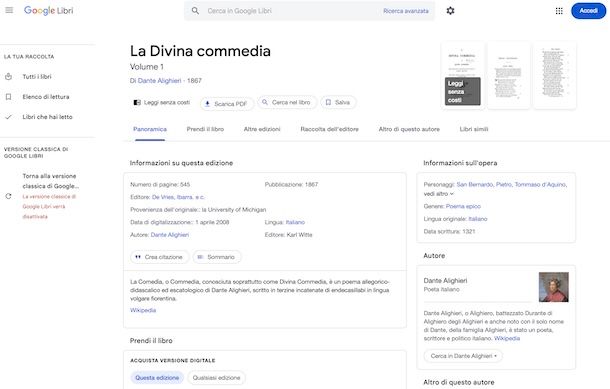Click Cerca nel libro button
Screen dimensions: 610x389
287,102
